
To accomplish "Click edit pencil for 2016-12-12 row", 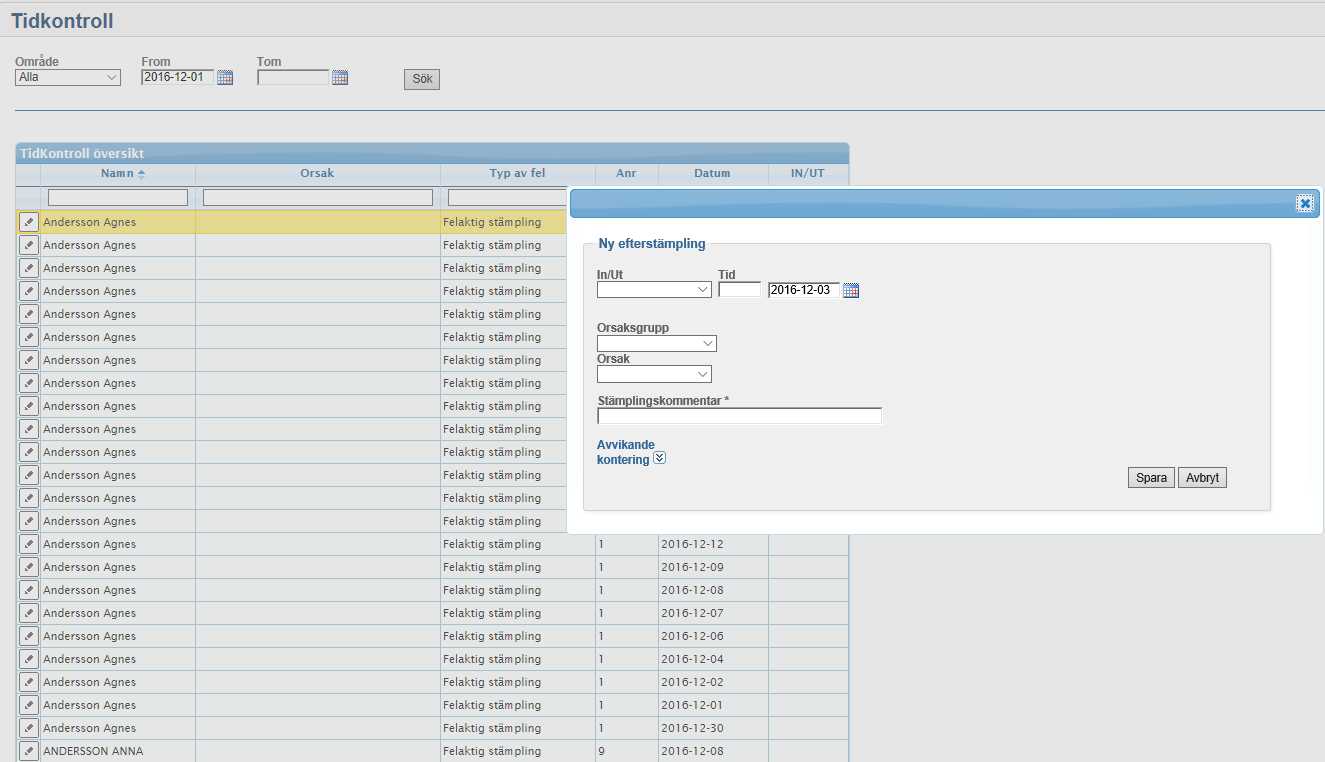I will (x=29, y=544).
